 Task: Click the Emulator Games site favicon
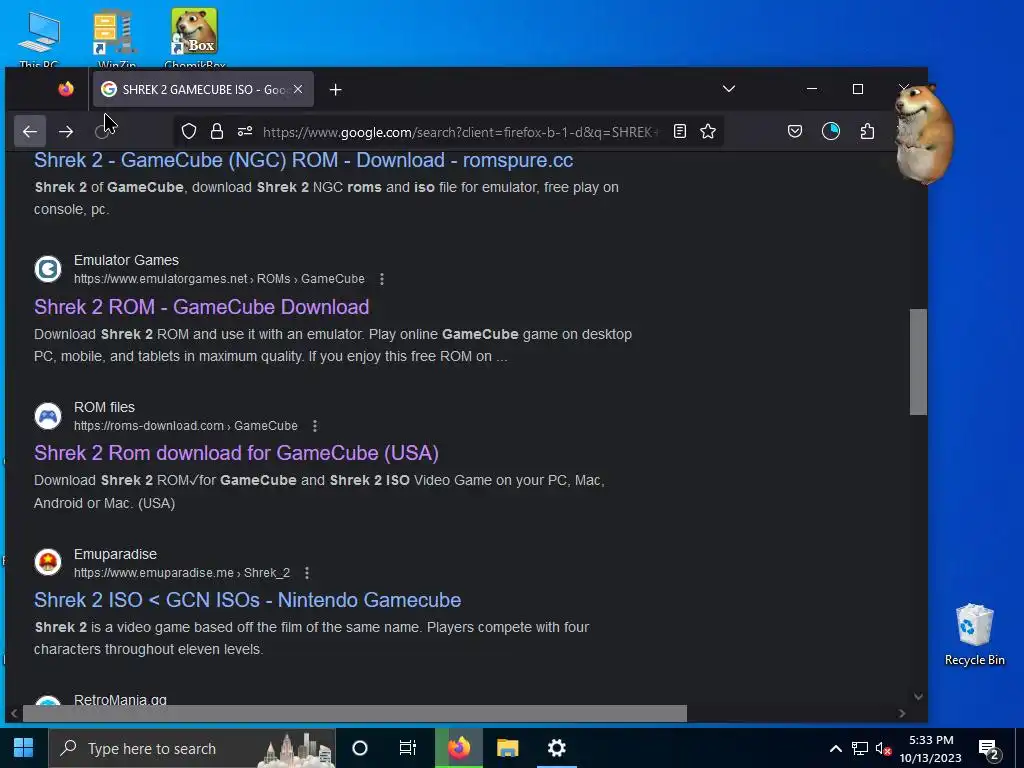pos(48,269)
